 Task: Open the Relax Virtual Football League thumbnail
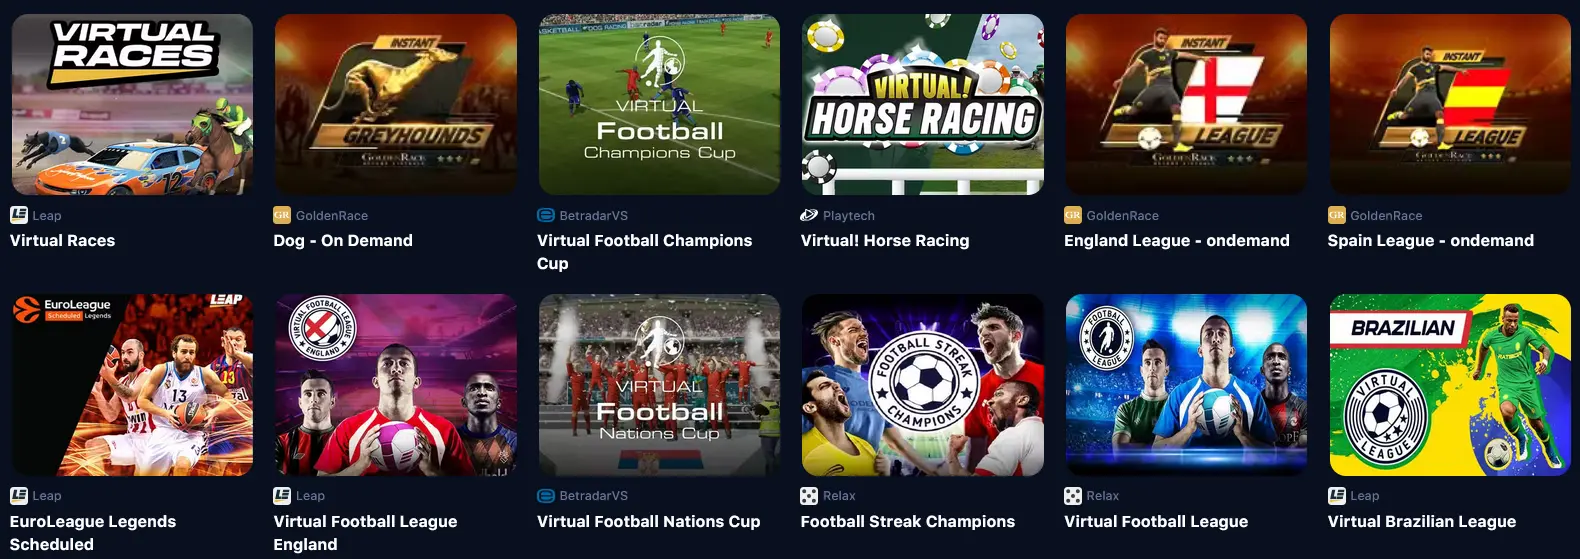pyautogui.click(x=1187, y=385)
